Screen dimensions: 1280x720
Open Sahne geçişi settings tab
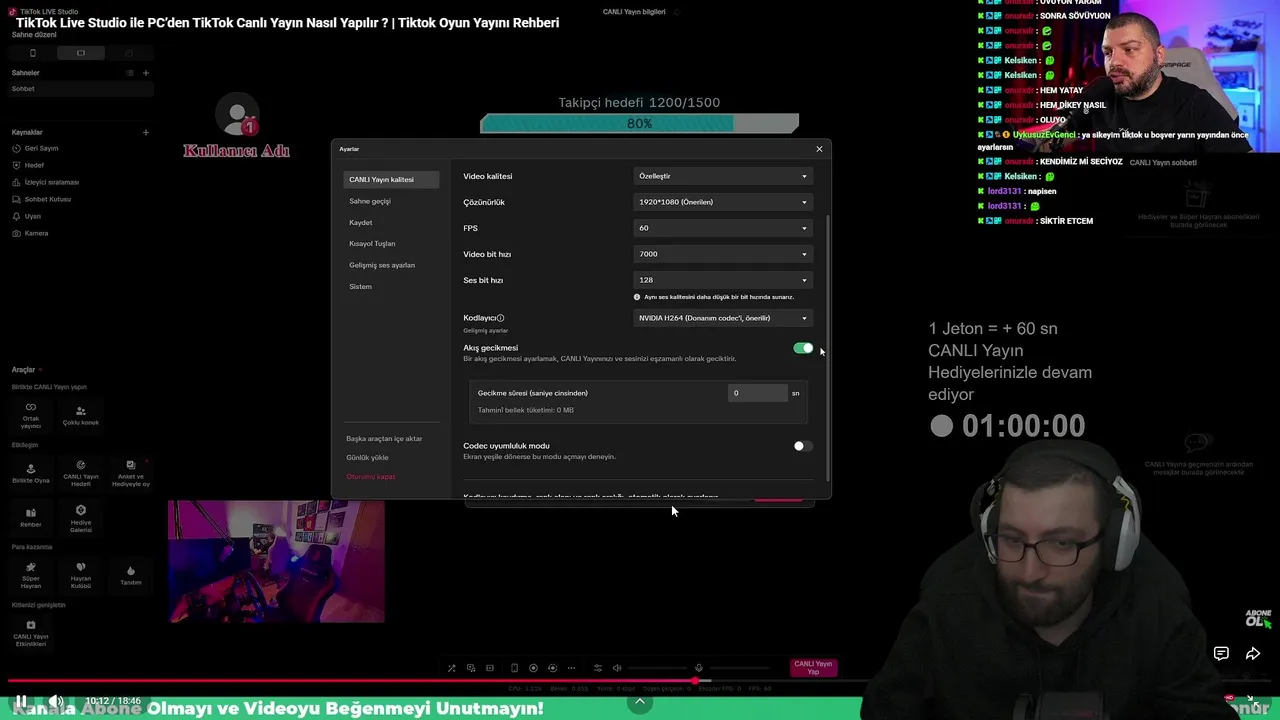tap(370, 201)
